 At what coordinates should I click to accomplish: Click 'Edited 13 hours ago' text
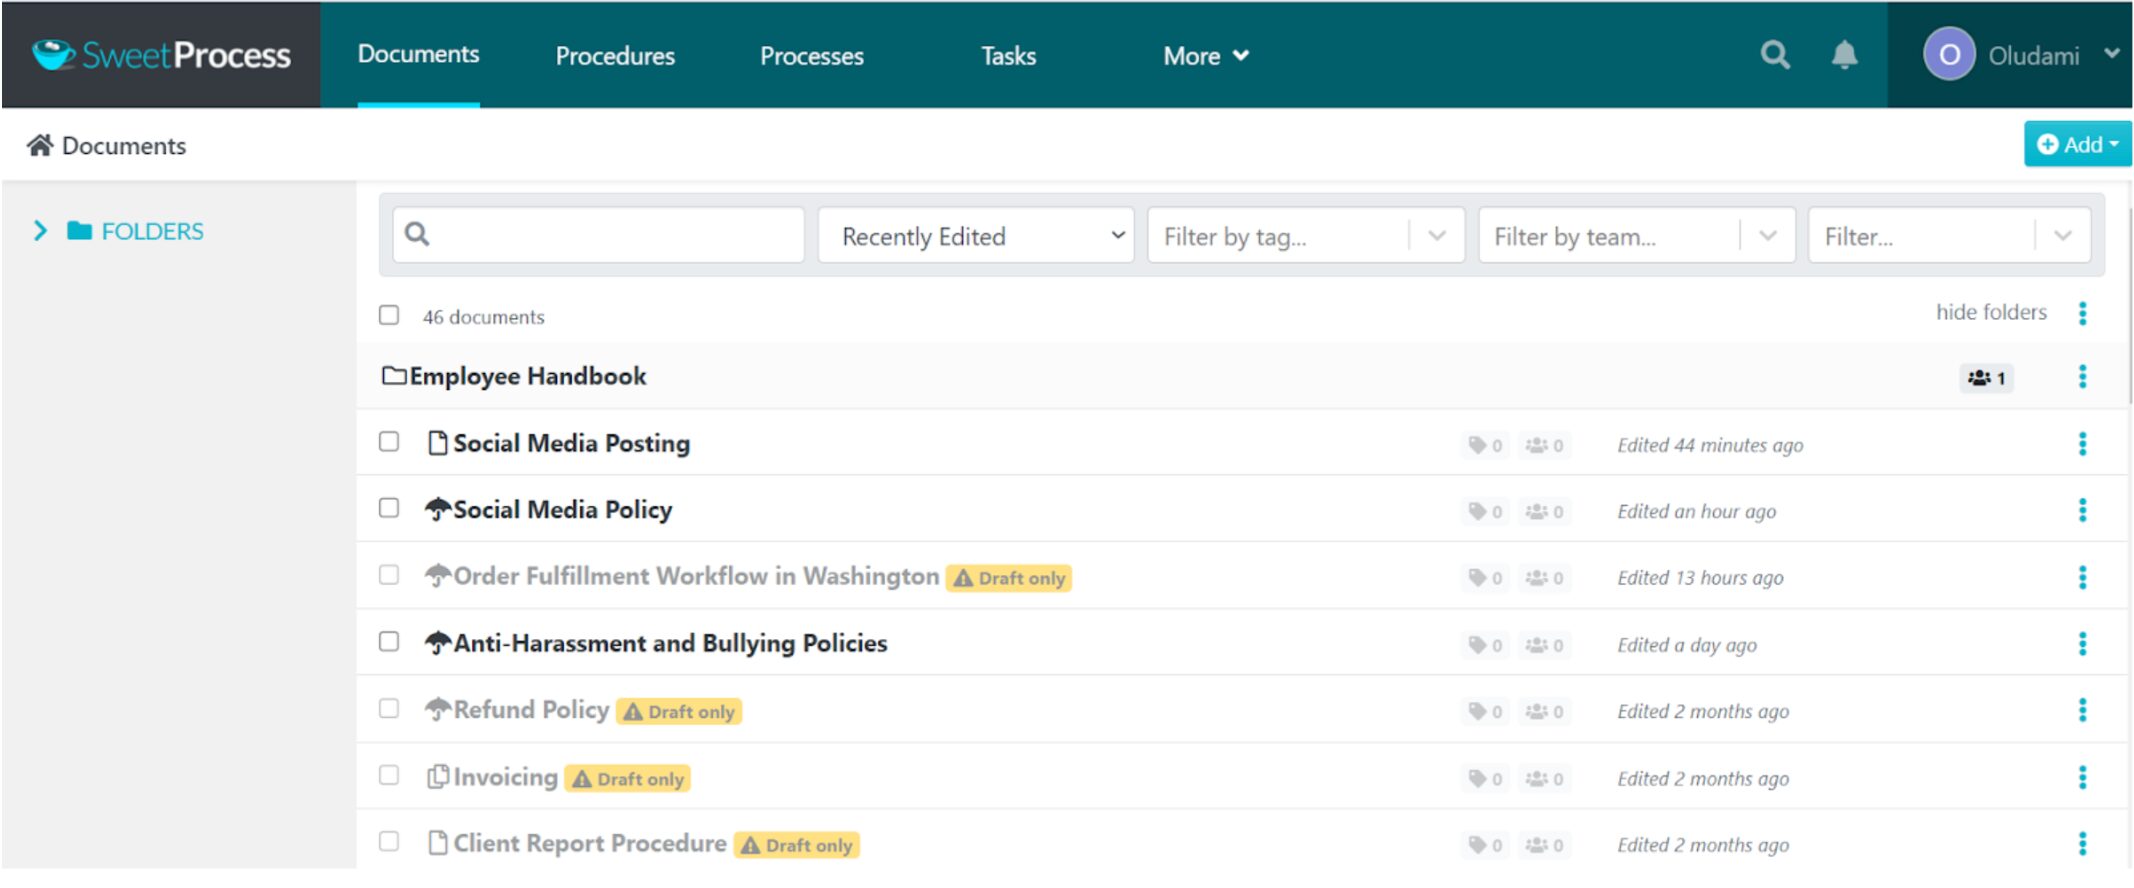click(x=1700, y=578)
